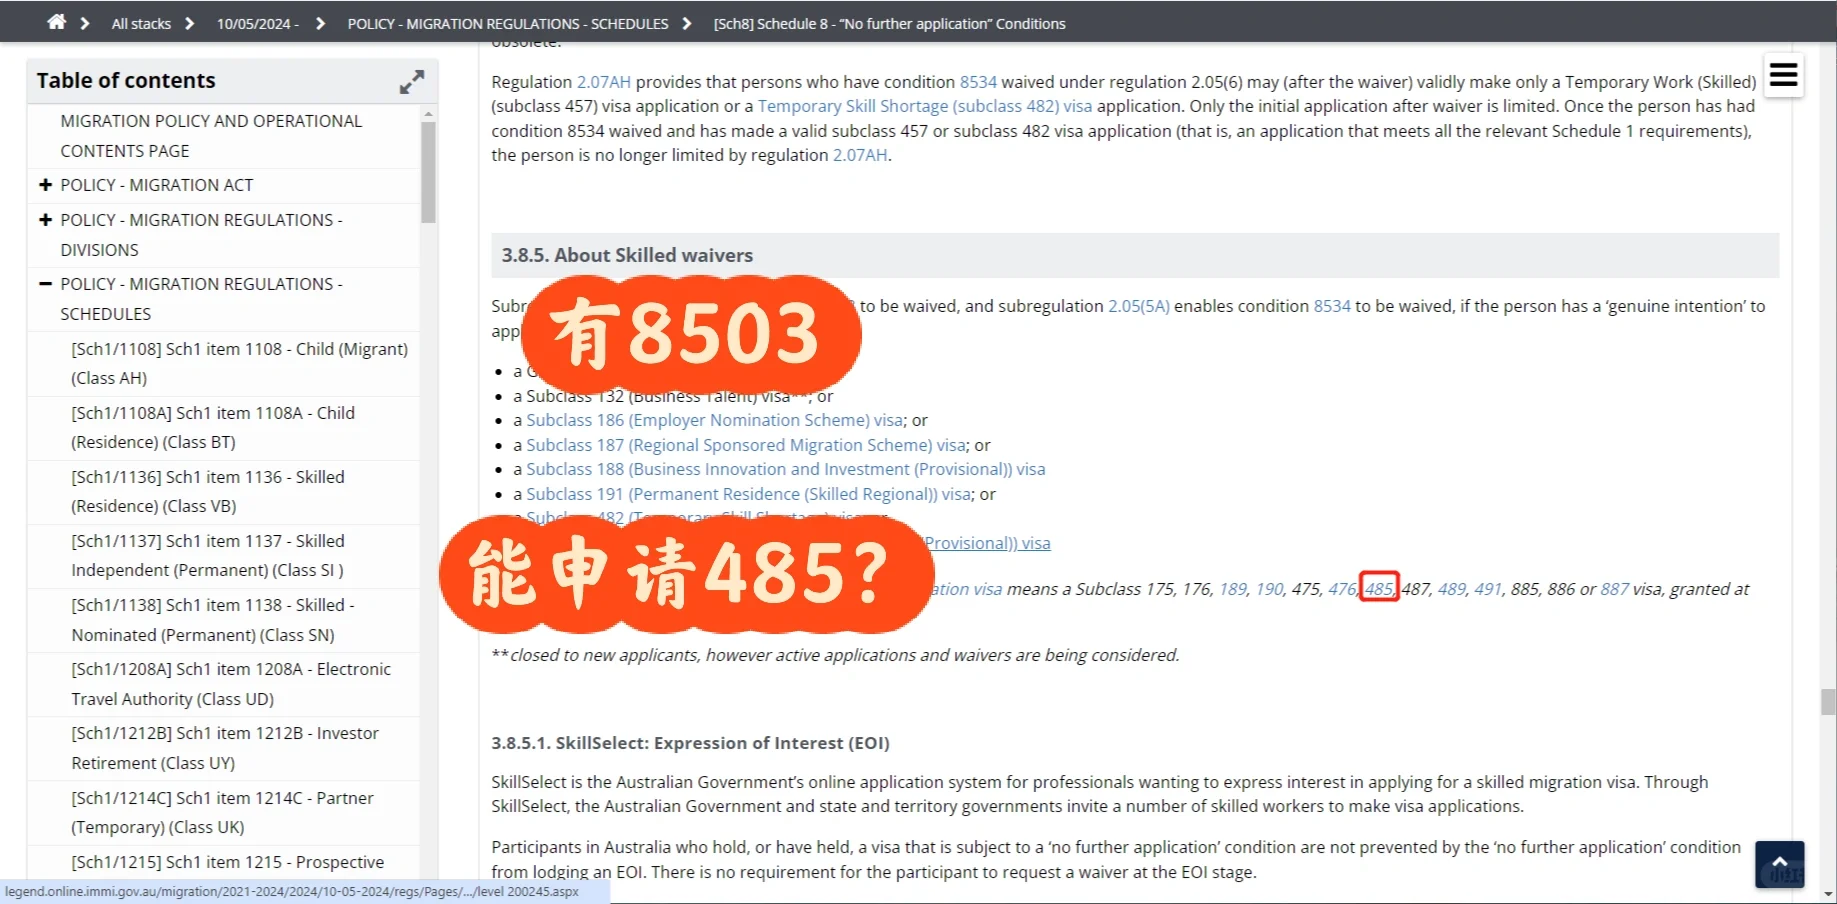The height and width of the screenshot is (904, 1837).
Task: Click the Table of contents title
Action: click(126, 80)
